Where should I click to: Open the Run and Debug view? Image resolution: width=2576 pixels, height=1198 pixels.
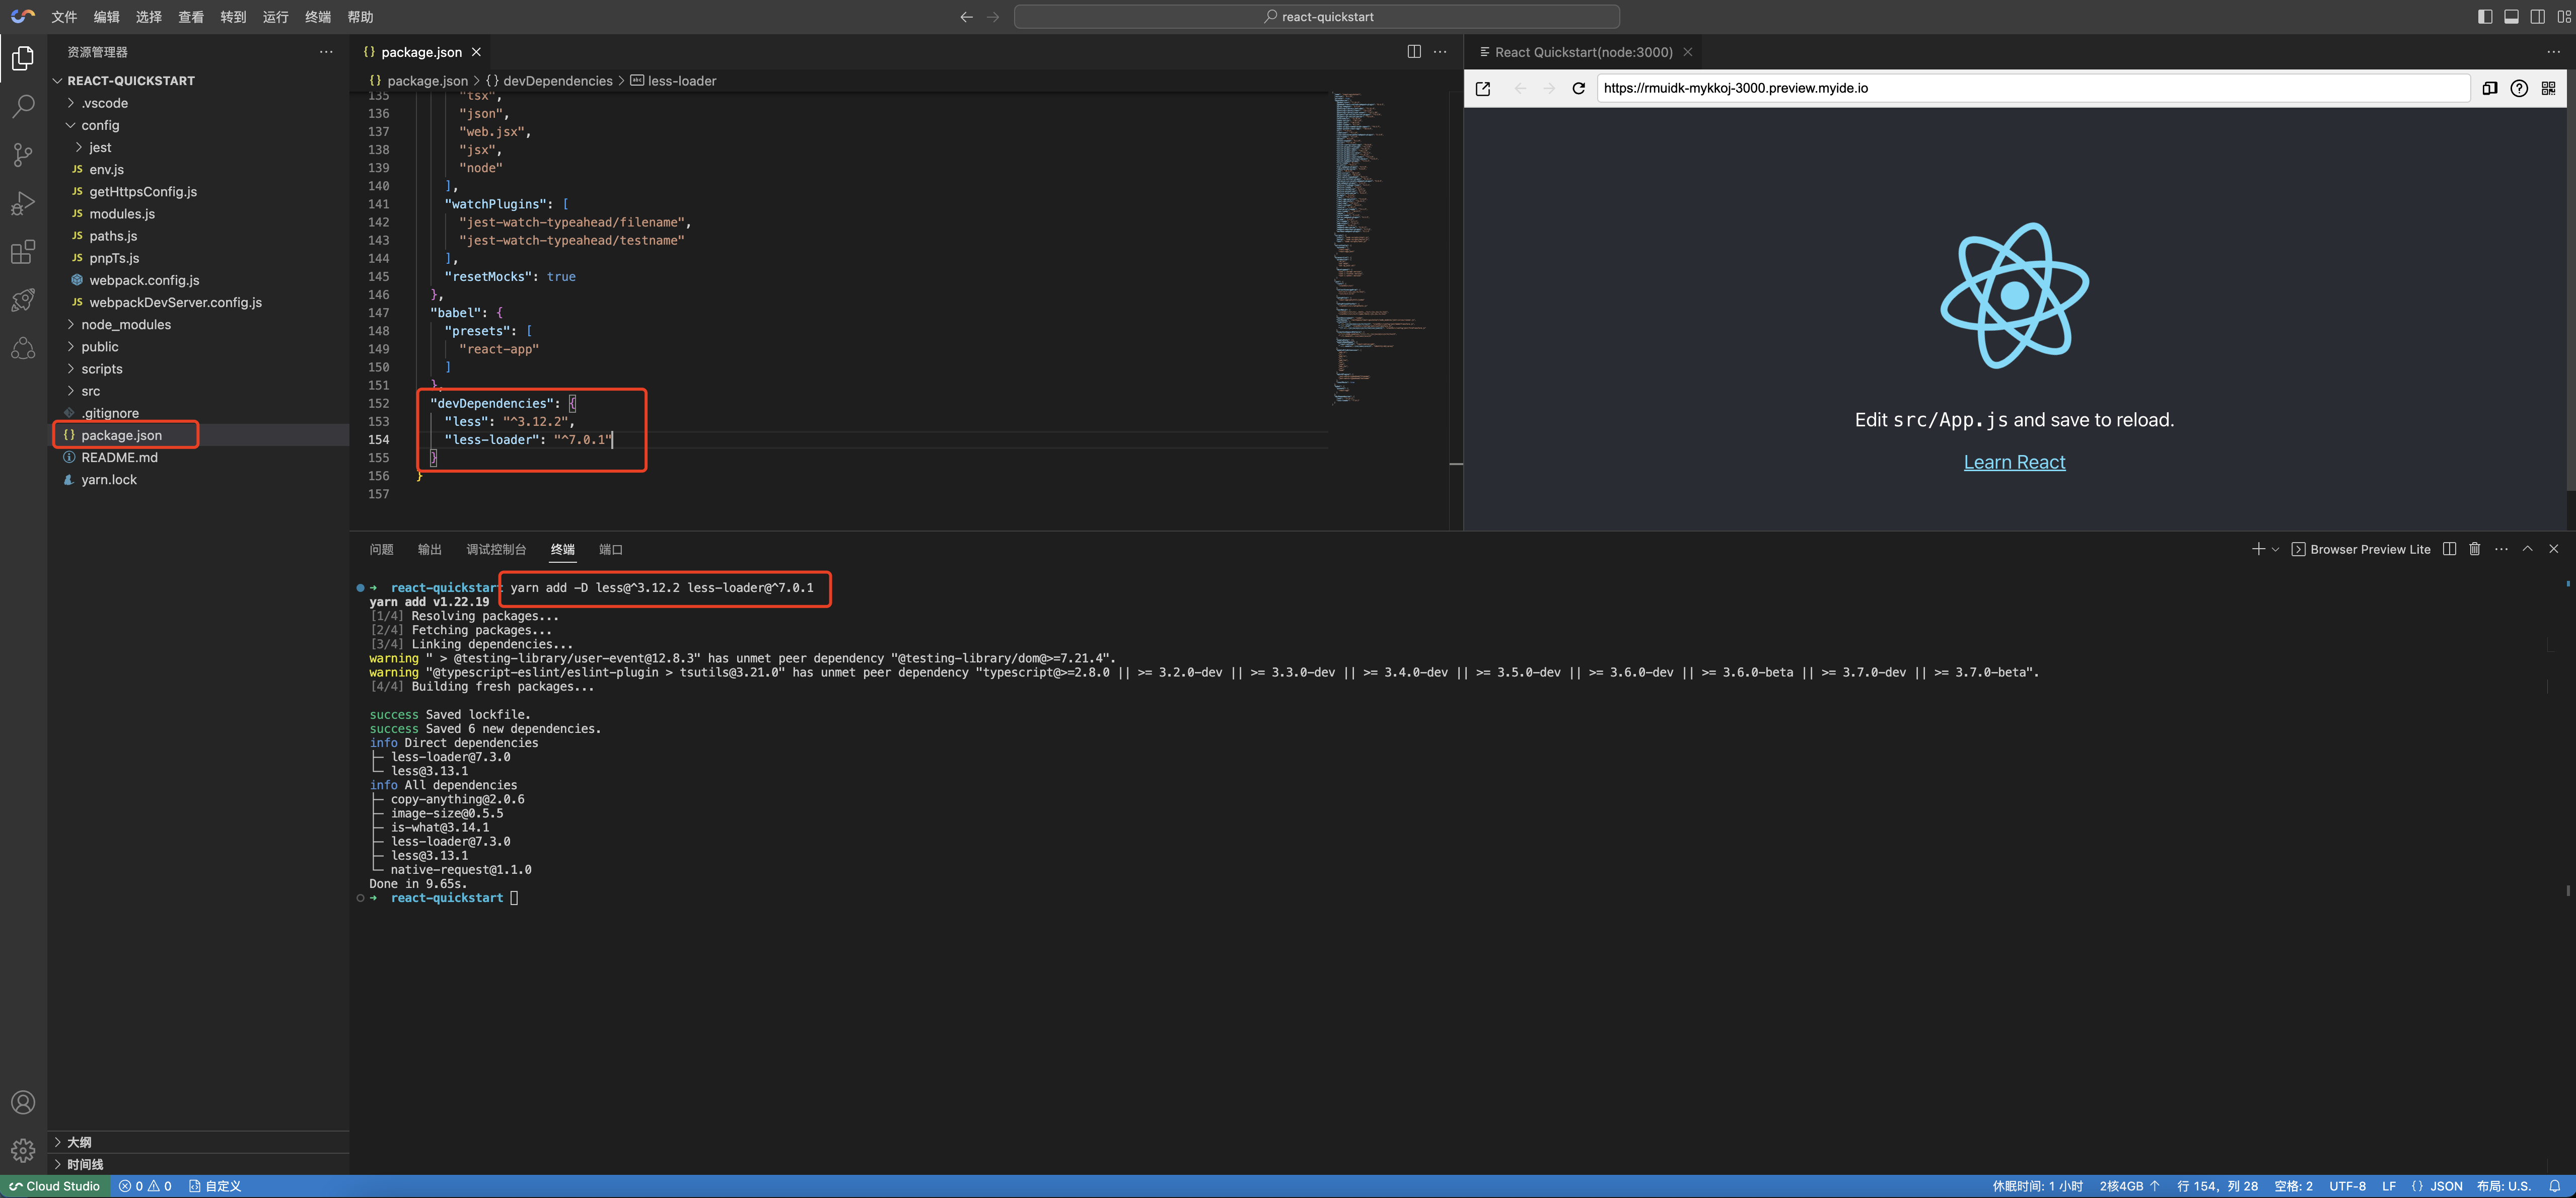tap(23, 203)
